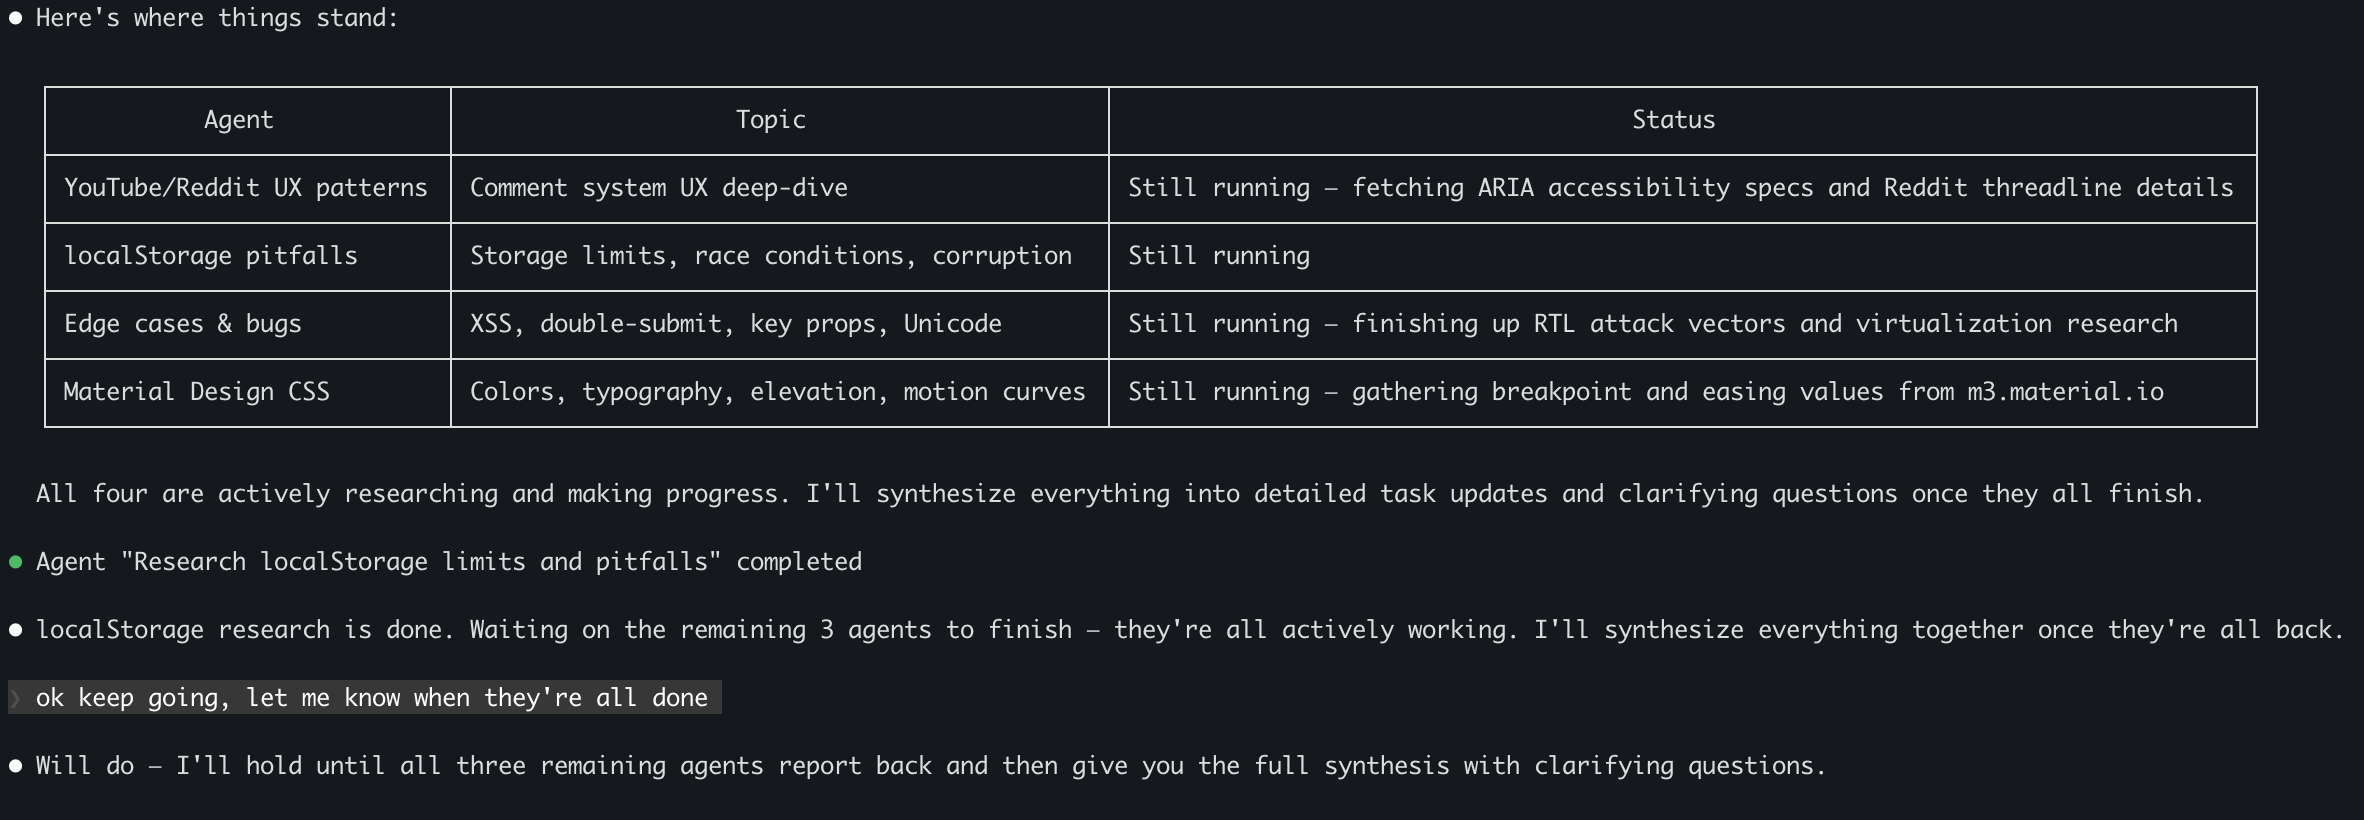Click the "Edge cases & bugs" agent cell
Screen dimensions: 2364x820
click(183, 324)
